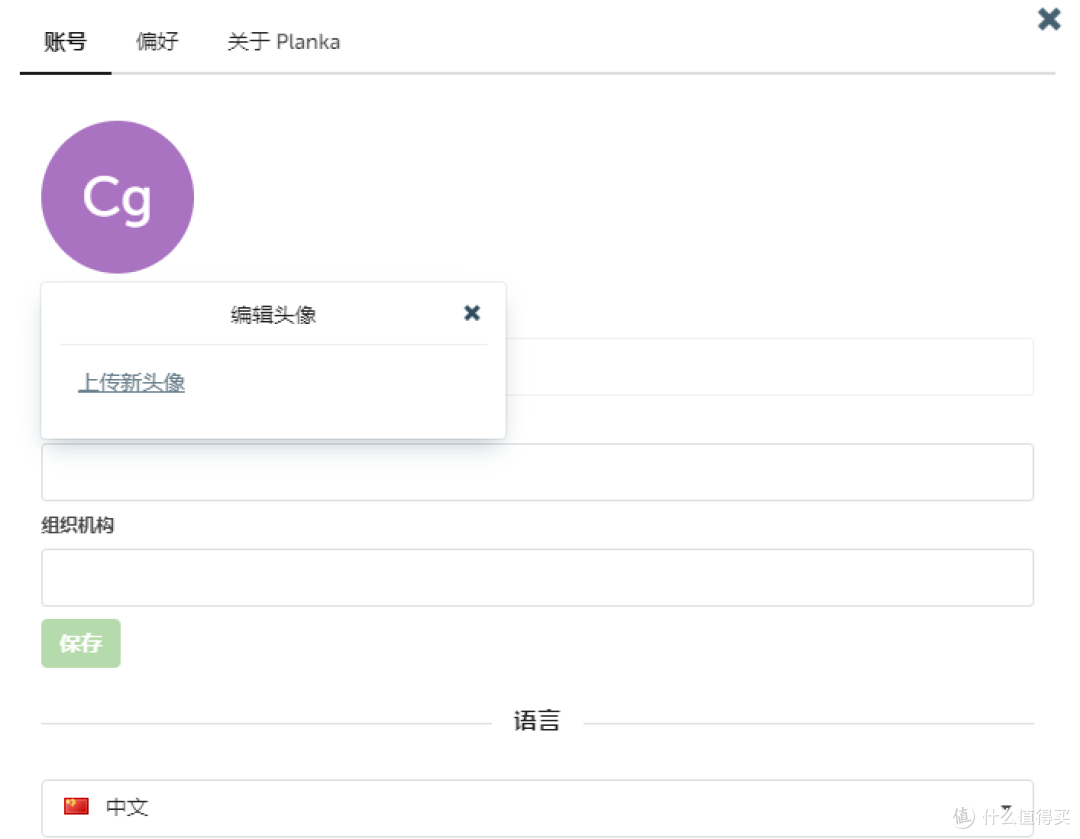1080x839 pixels.
Task: Switch to the 偏好 tab
Action: (156, 41)
